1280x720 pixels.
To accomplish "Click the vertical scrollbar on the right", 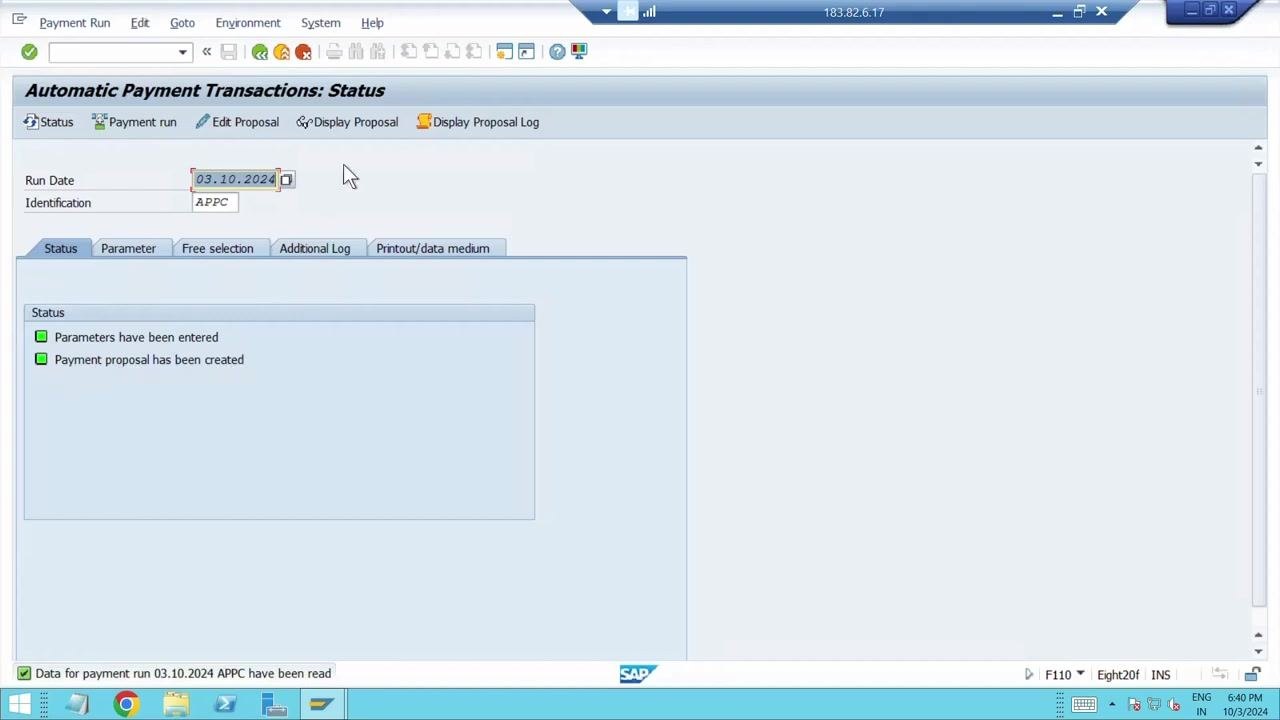I will (1258, 390).
